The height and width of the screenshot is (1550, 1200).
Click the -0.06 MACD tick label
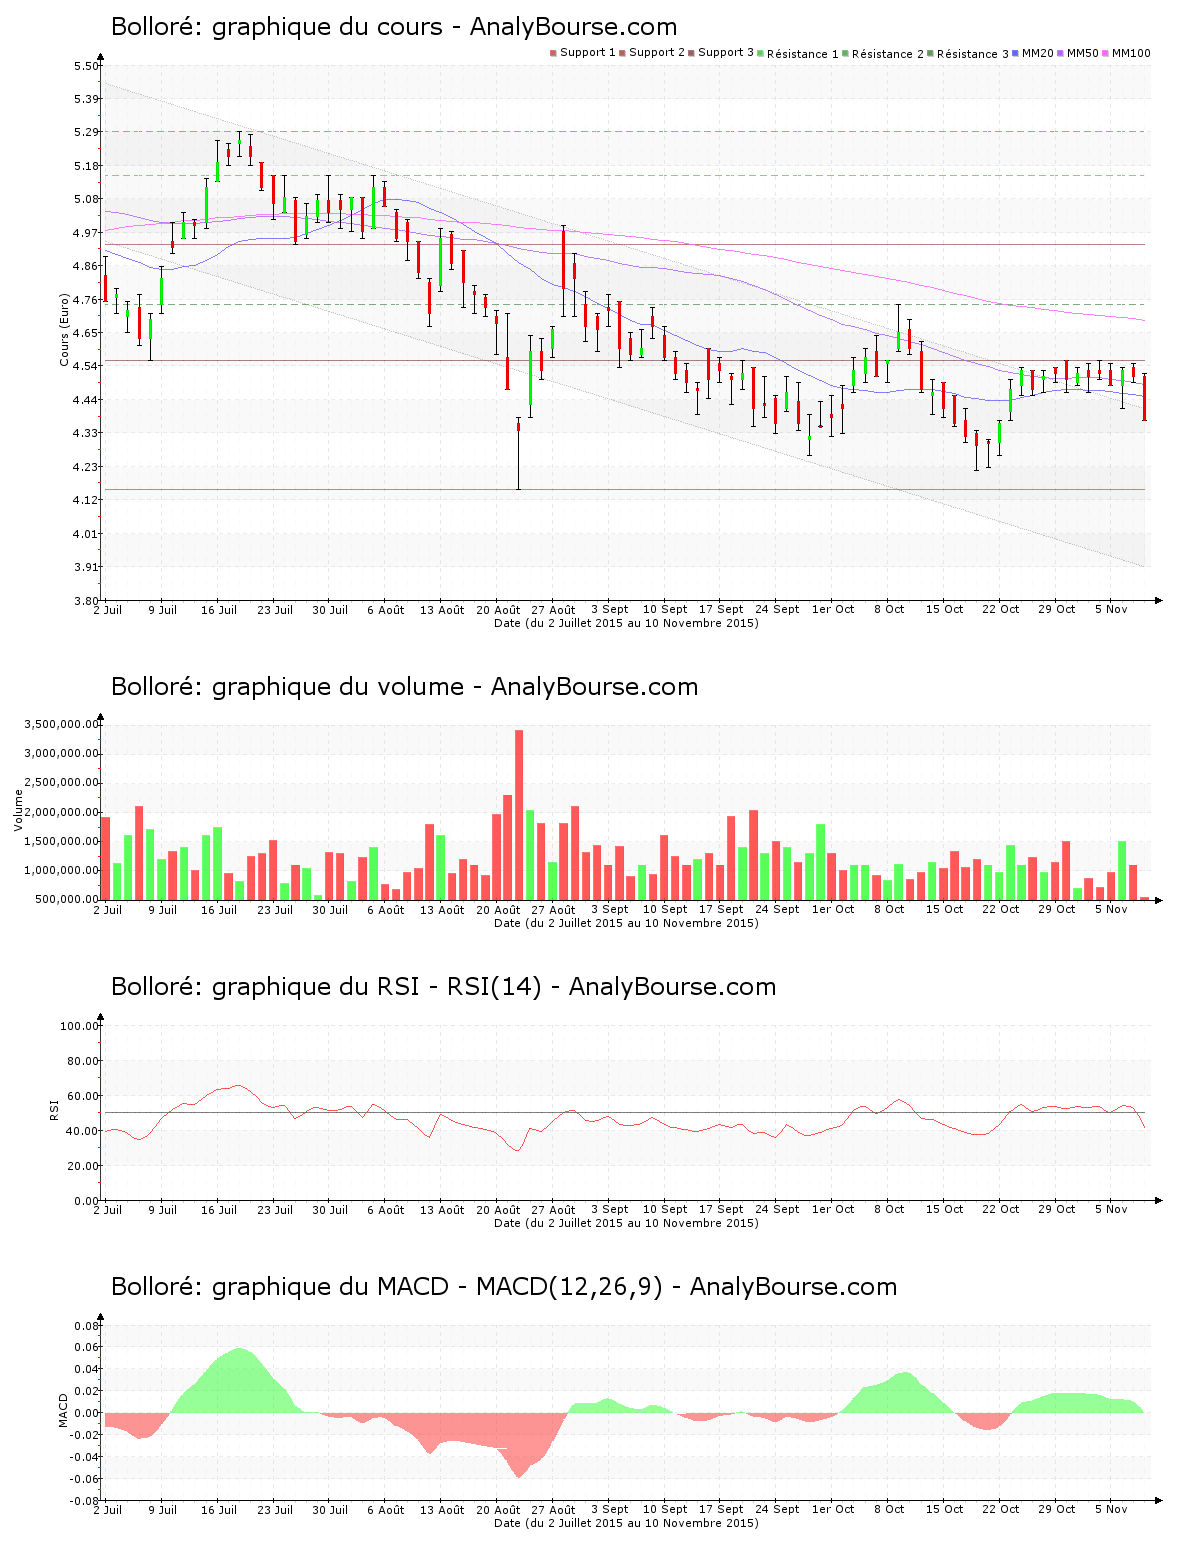84,1479
